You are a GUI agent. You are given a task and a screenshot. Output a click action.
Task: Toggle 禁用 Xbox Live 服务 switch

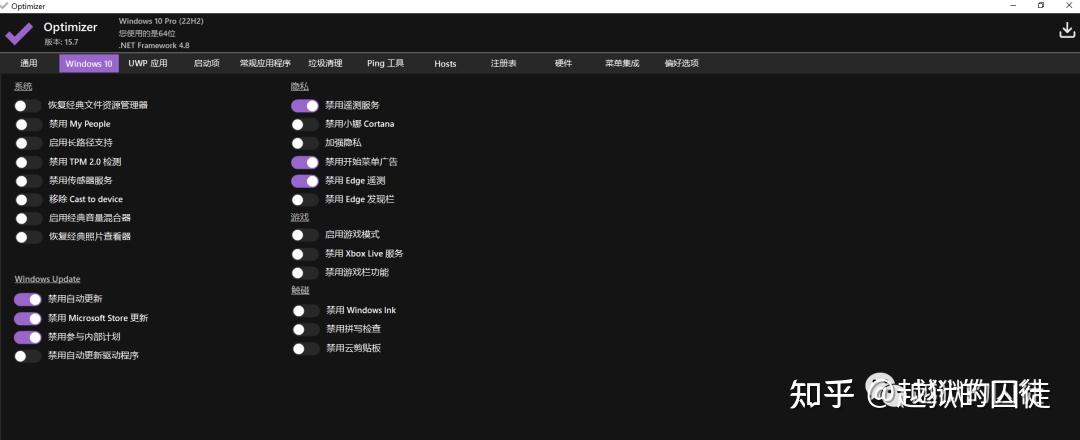(304, 253)
